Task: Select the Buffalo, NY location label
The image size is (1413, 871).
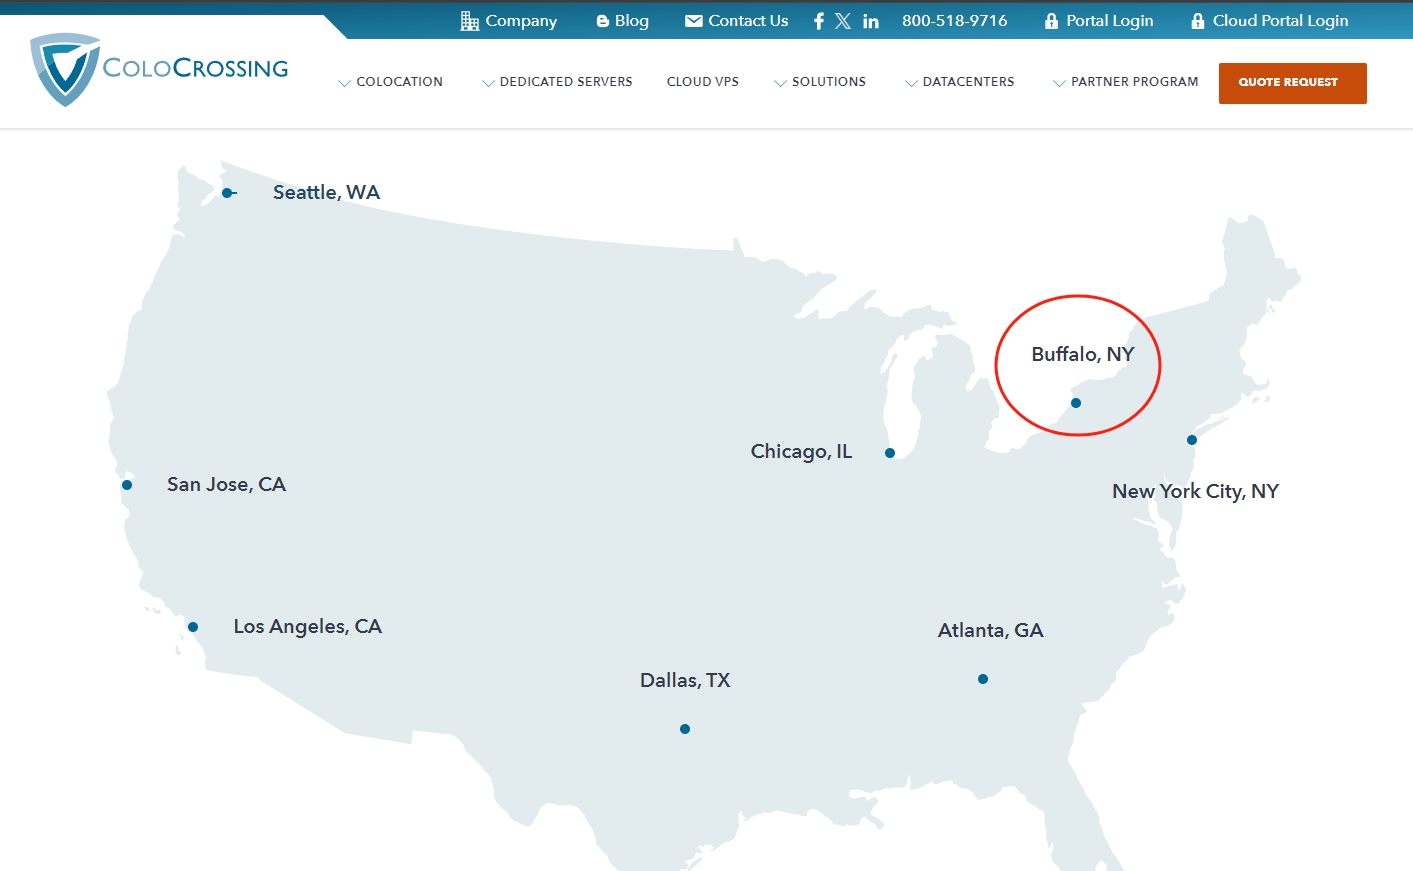Action: 1083,354
